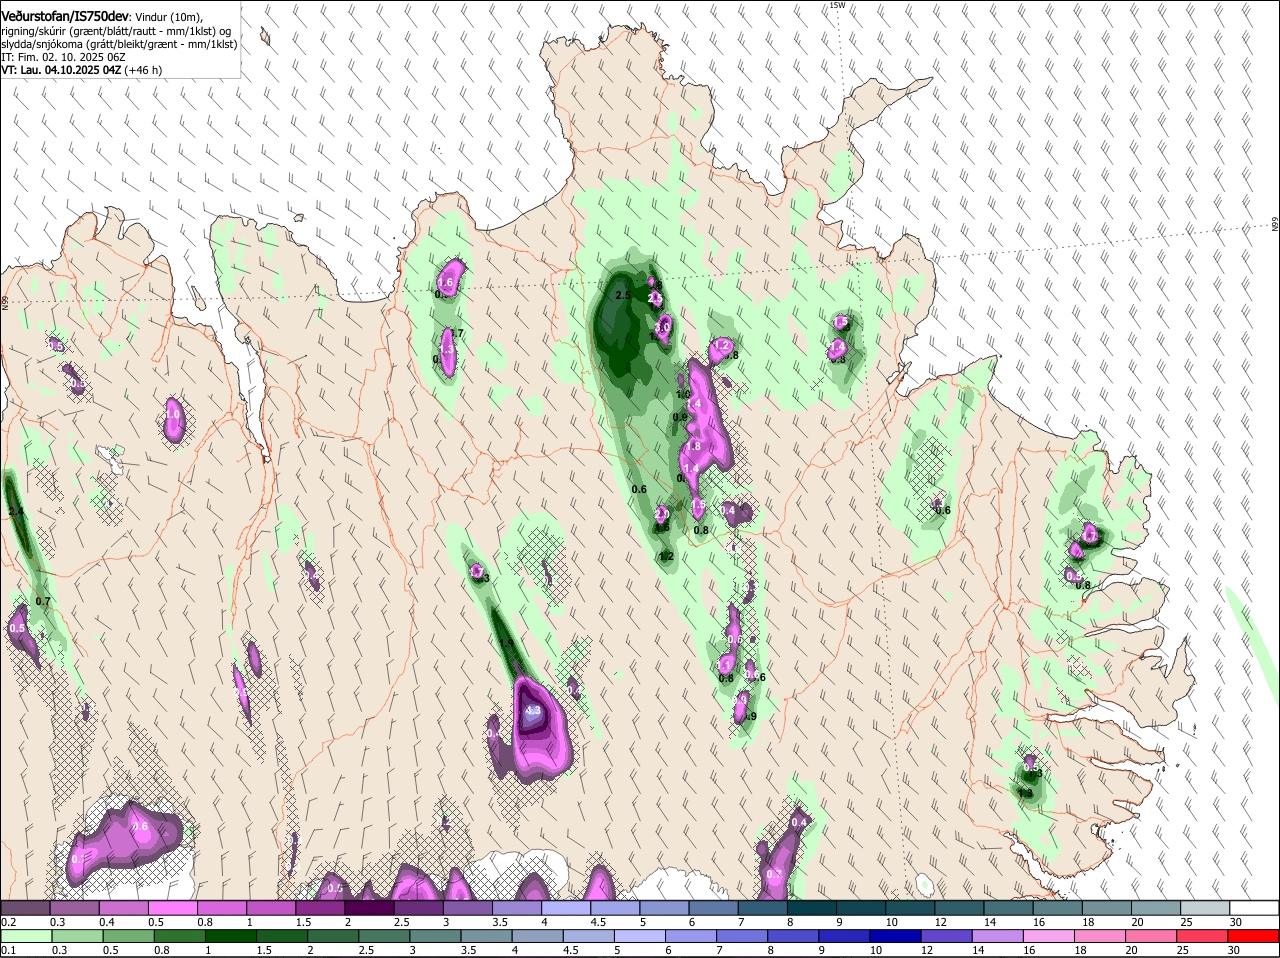Click the pink 16–18 swatch, lower legend row
The image size is (1280, 958).
[x=1048, y=936]
